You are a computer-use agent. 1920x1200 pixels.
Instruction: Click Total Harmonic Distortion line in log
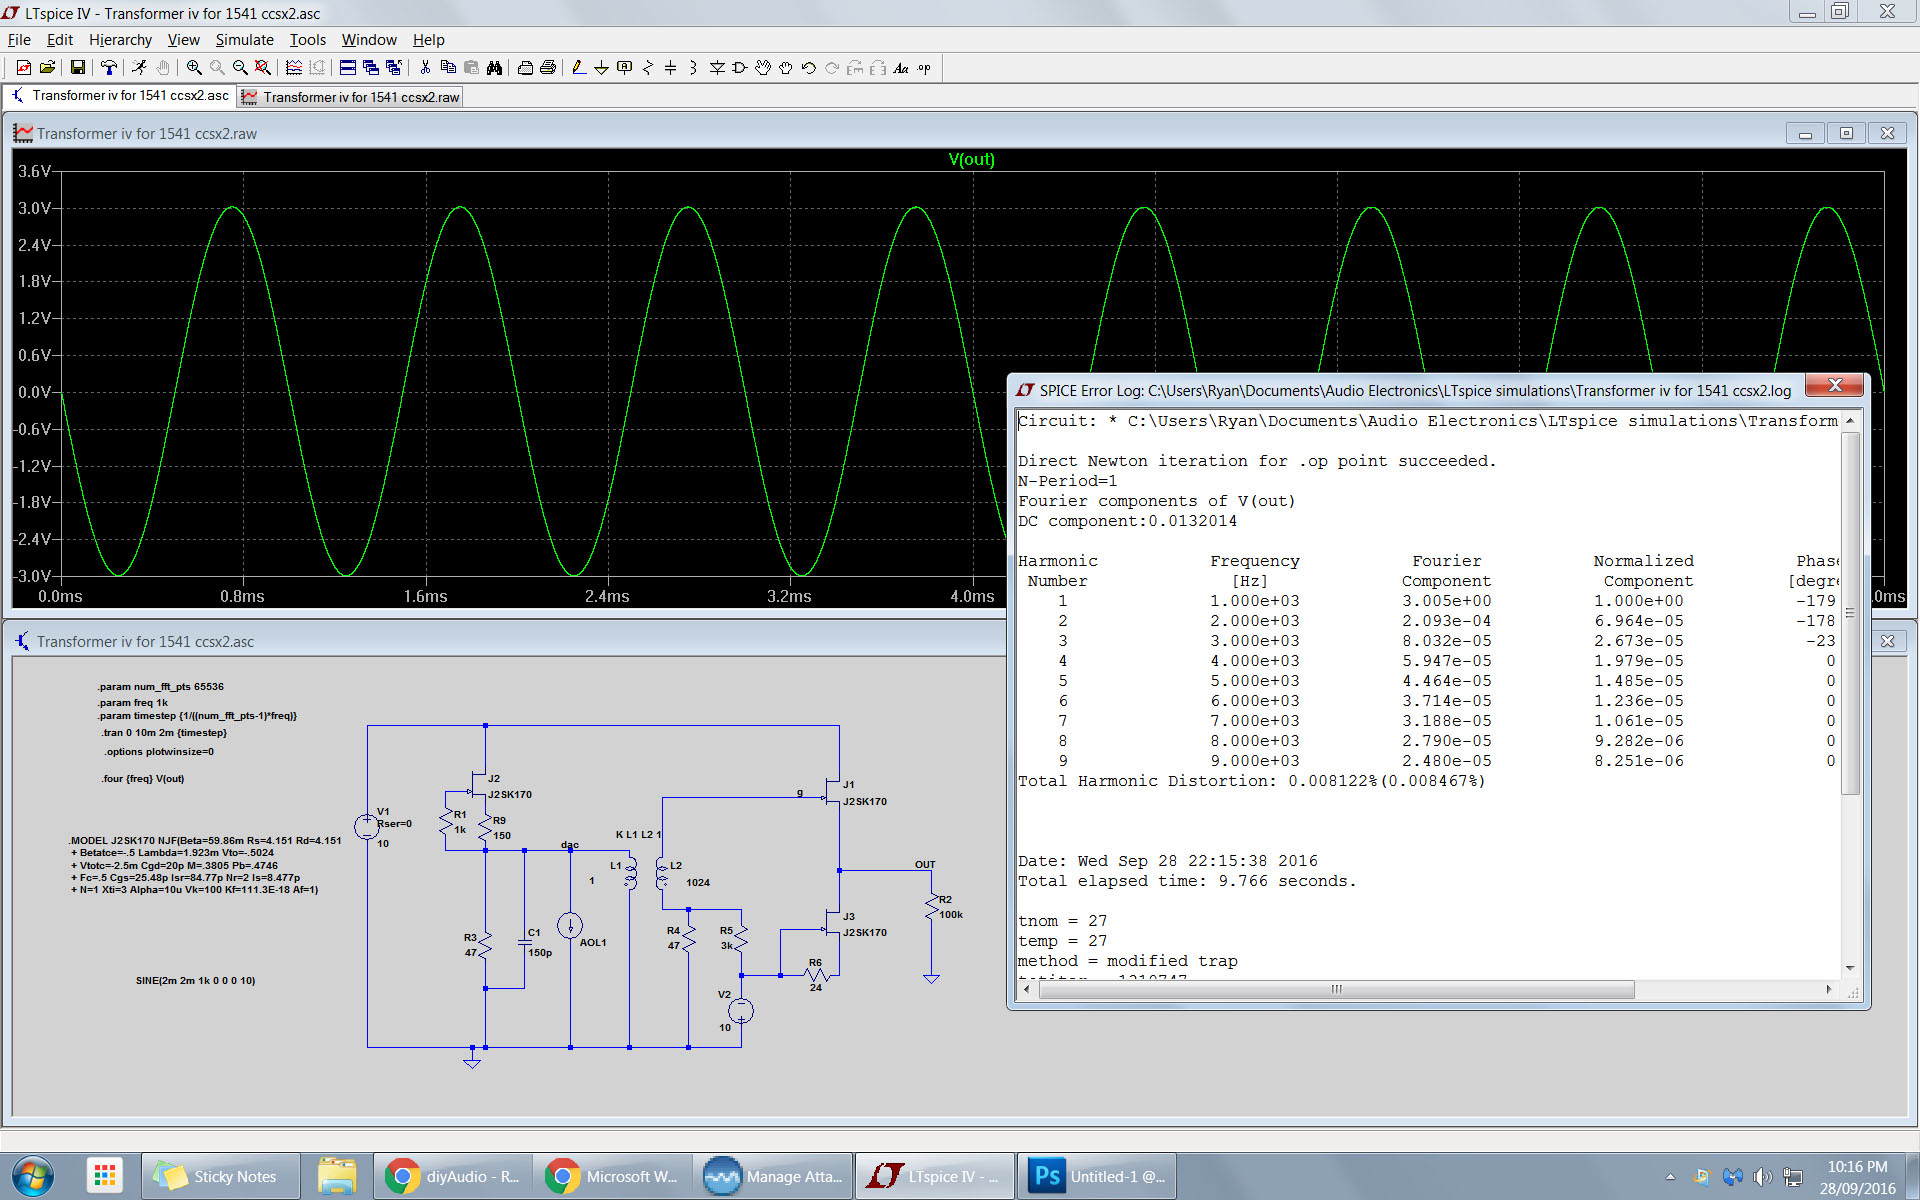point(1251,781)
